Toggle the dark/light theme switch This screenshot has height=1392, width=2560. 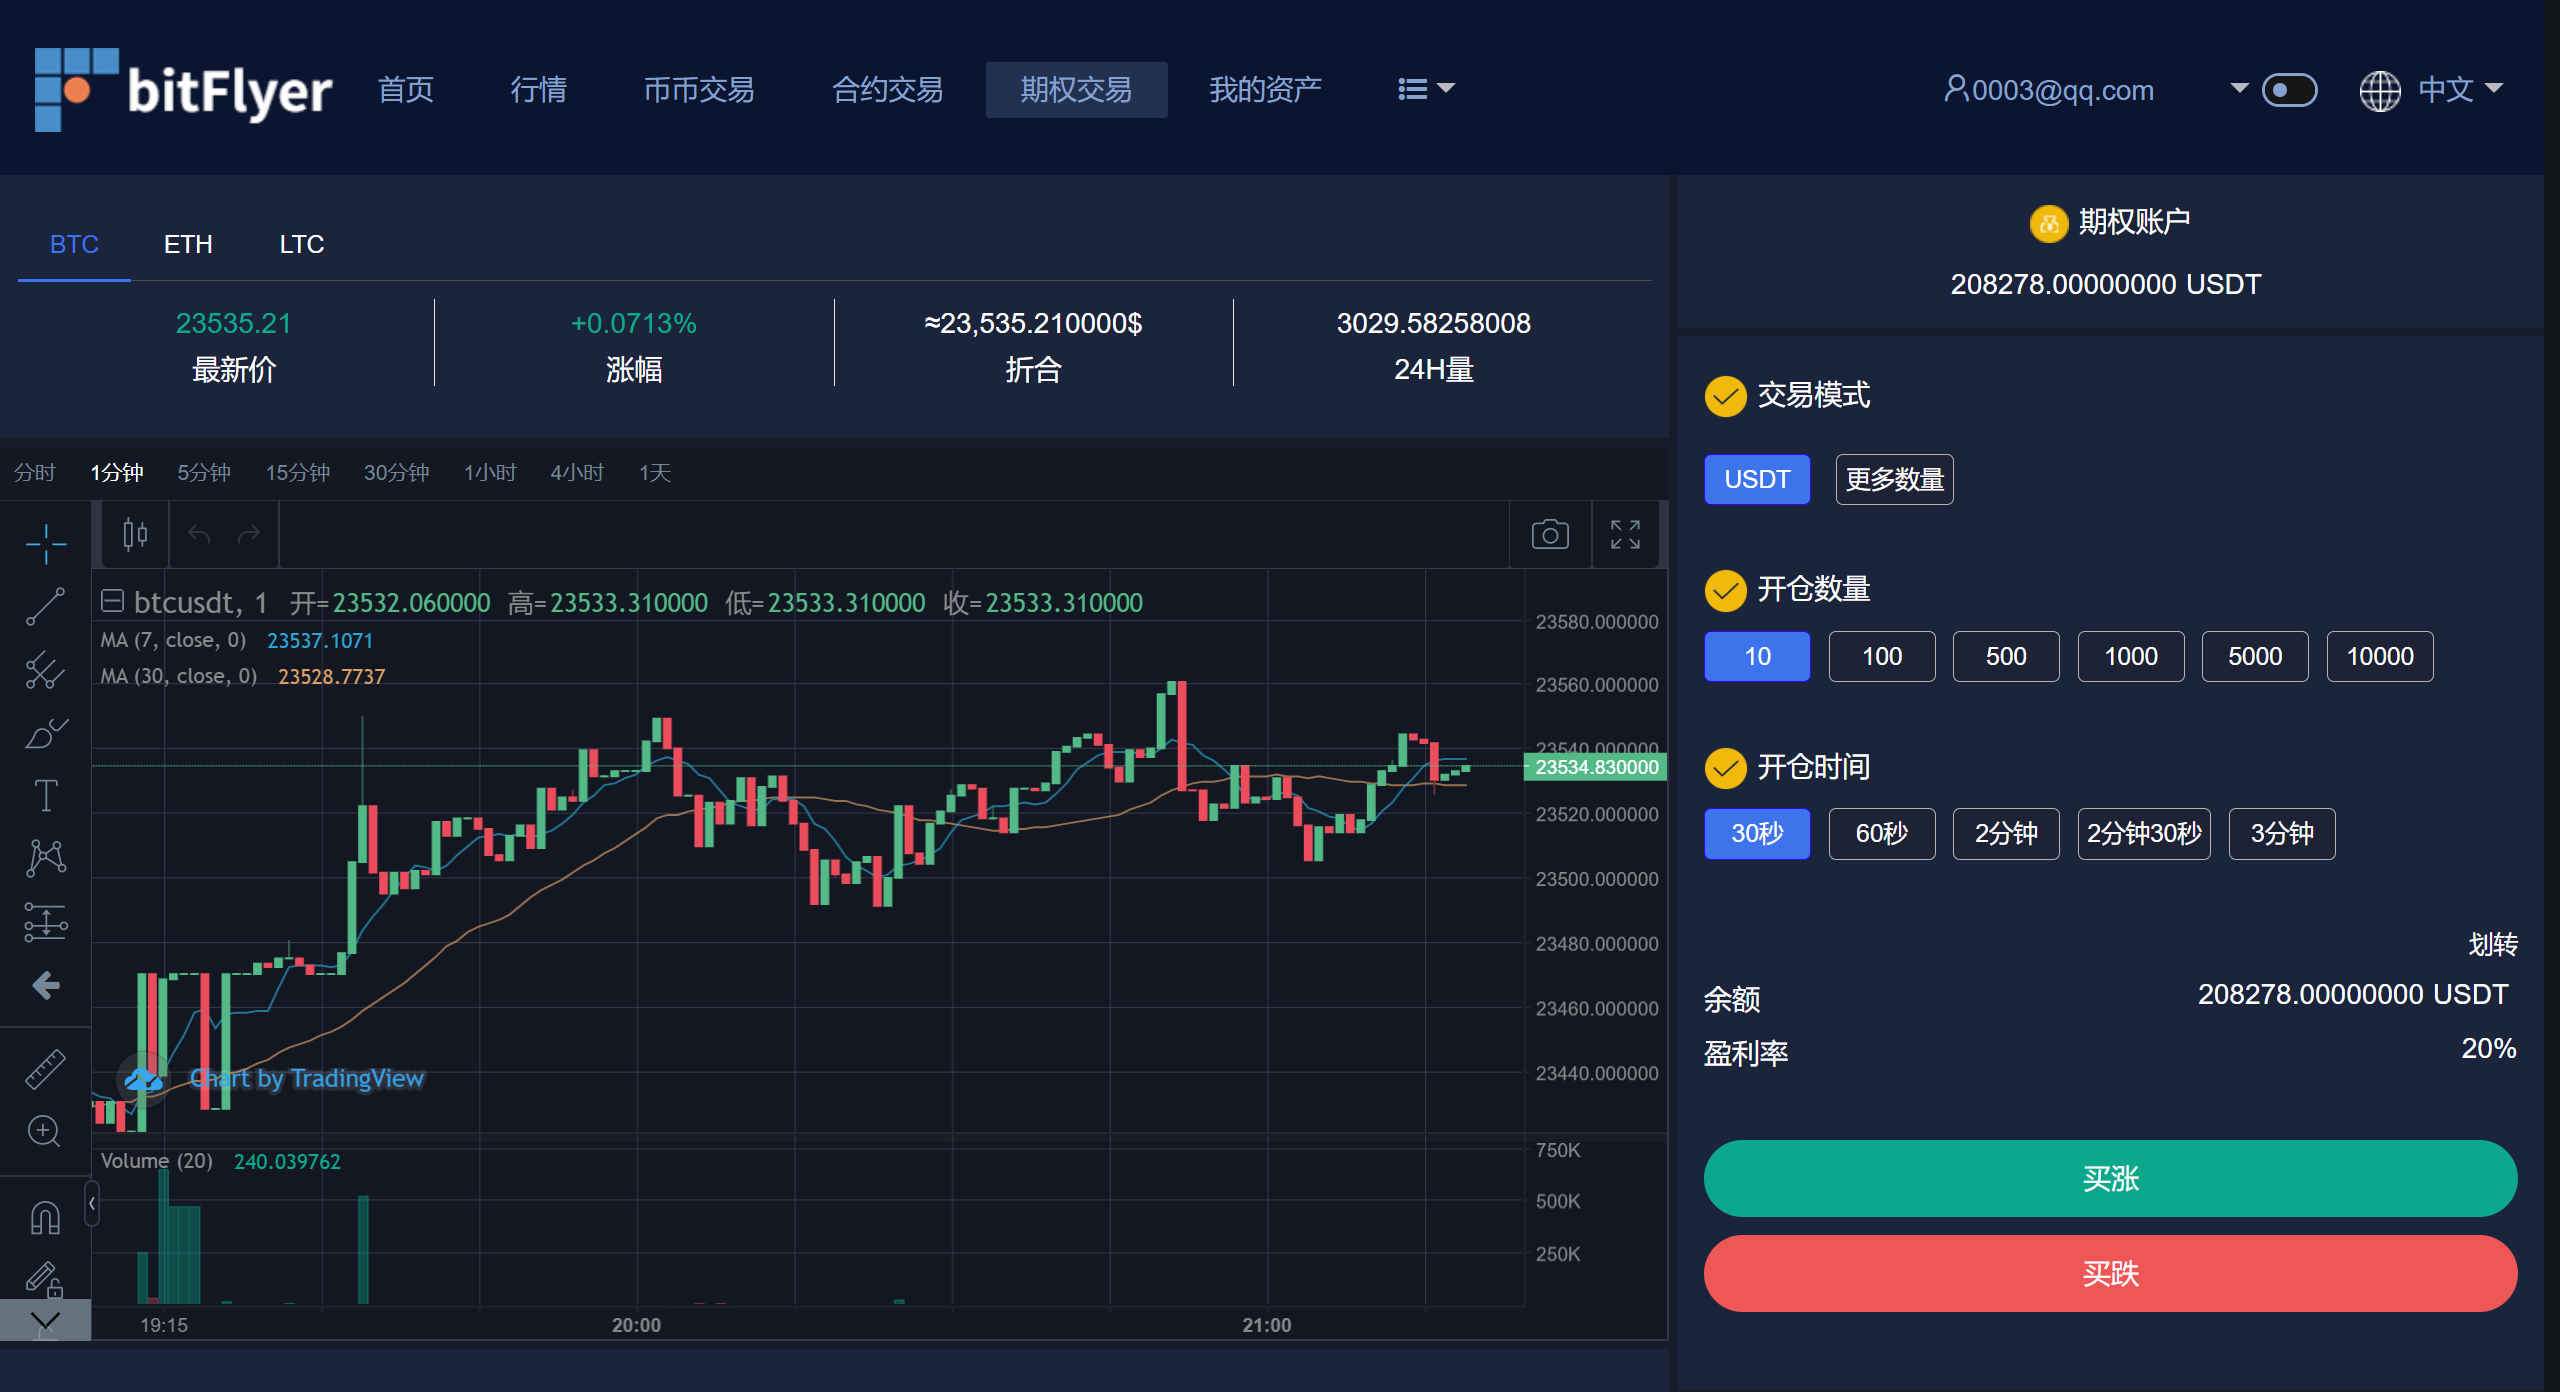click(x=2289, y=90)
